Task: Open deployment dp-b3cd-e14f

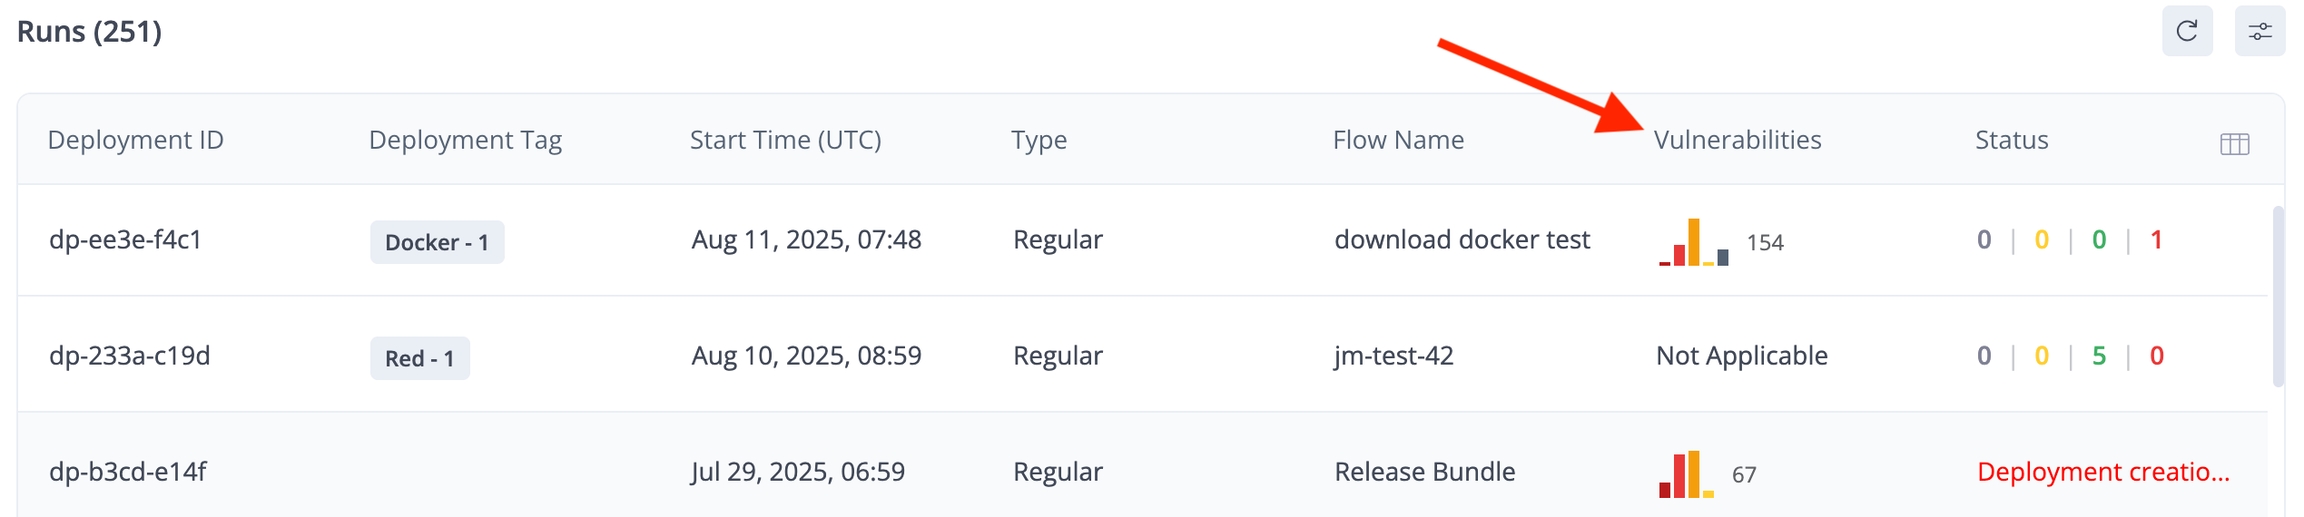Action: (x=128, y=472)
